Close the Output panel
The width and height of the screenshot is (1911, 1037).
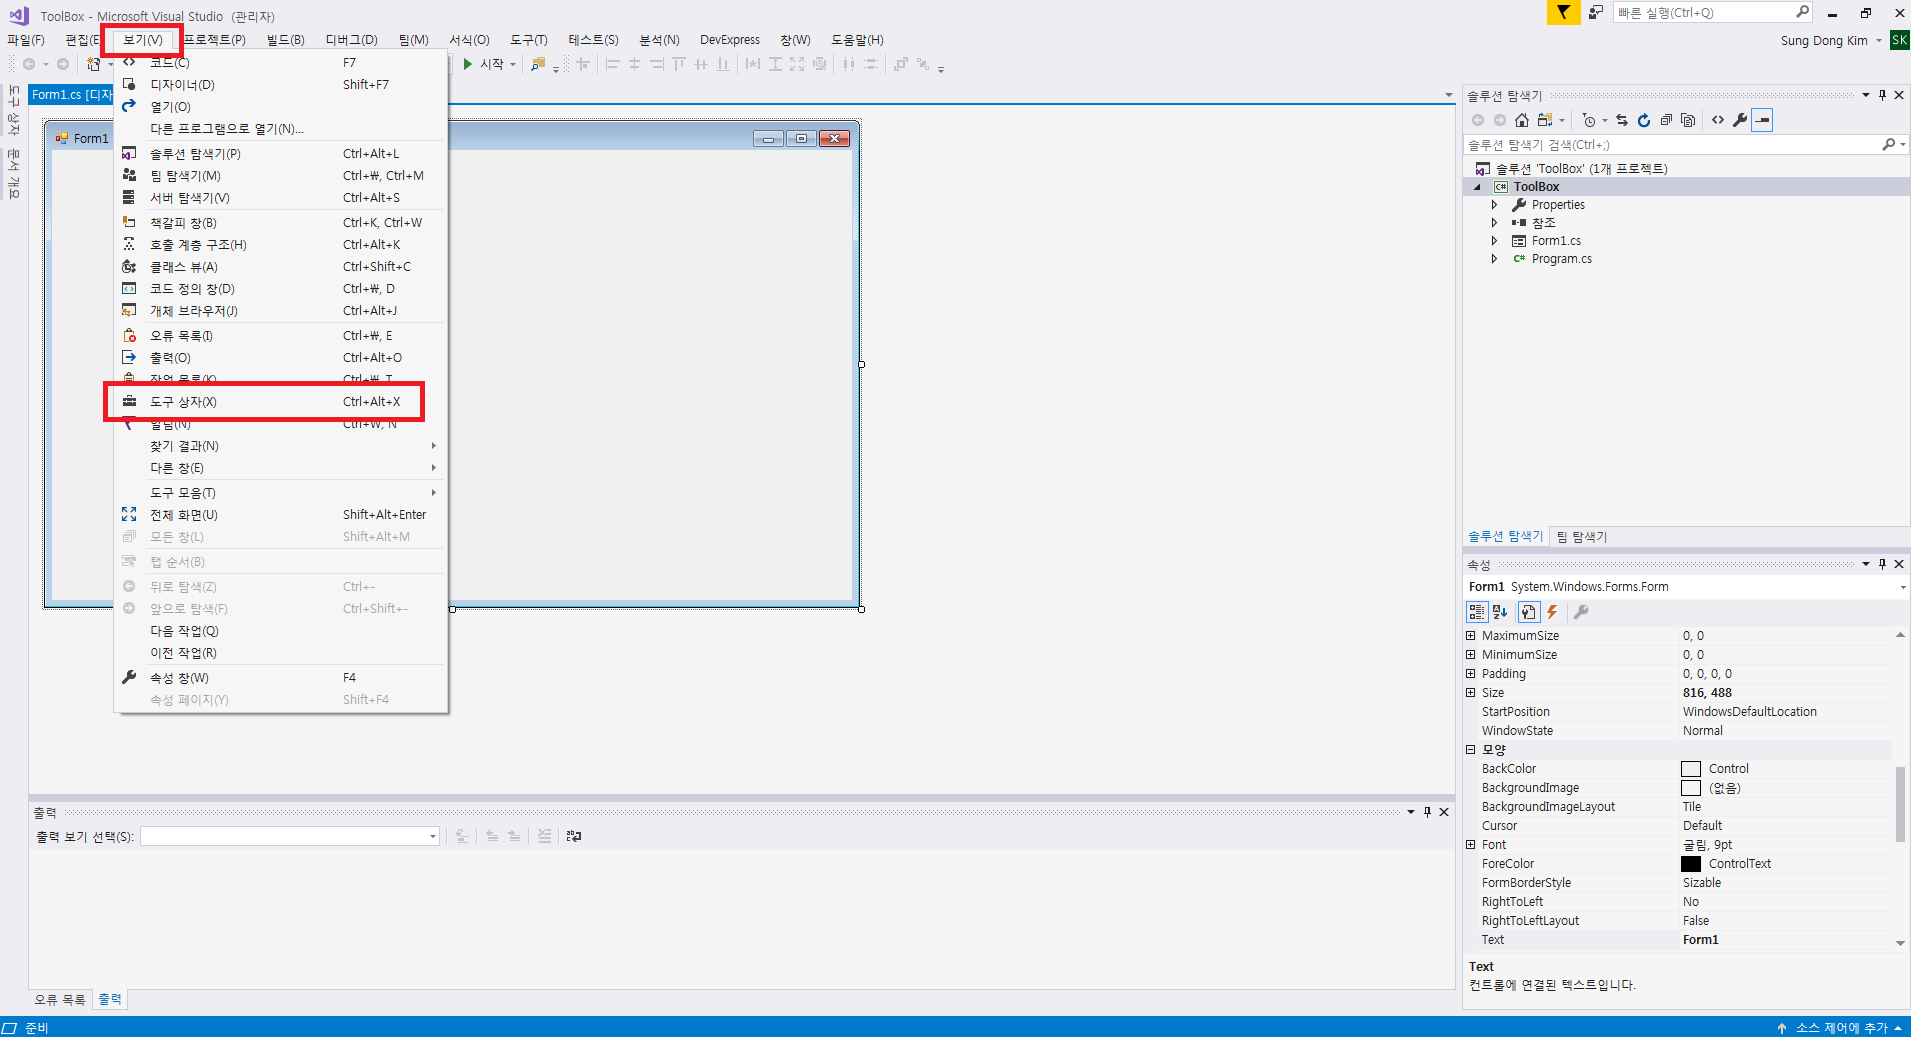[x=1444, y=812]
